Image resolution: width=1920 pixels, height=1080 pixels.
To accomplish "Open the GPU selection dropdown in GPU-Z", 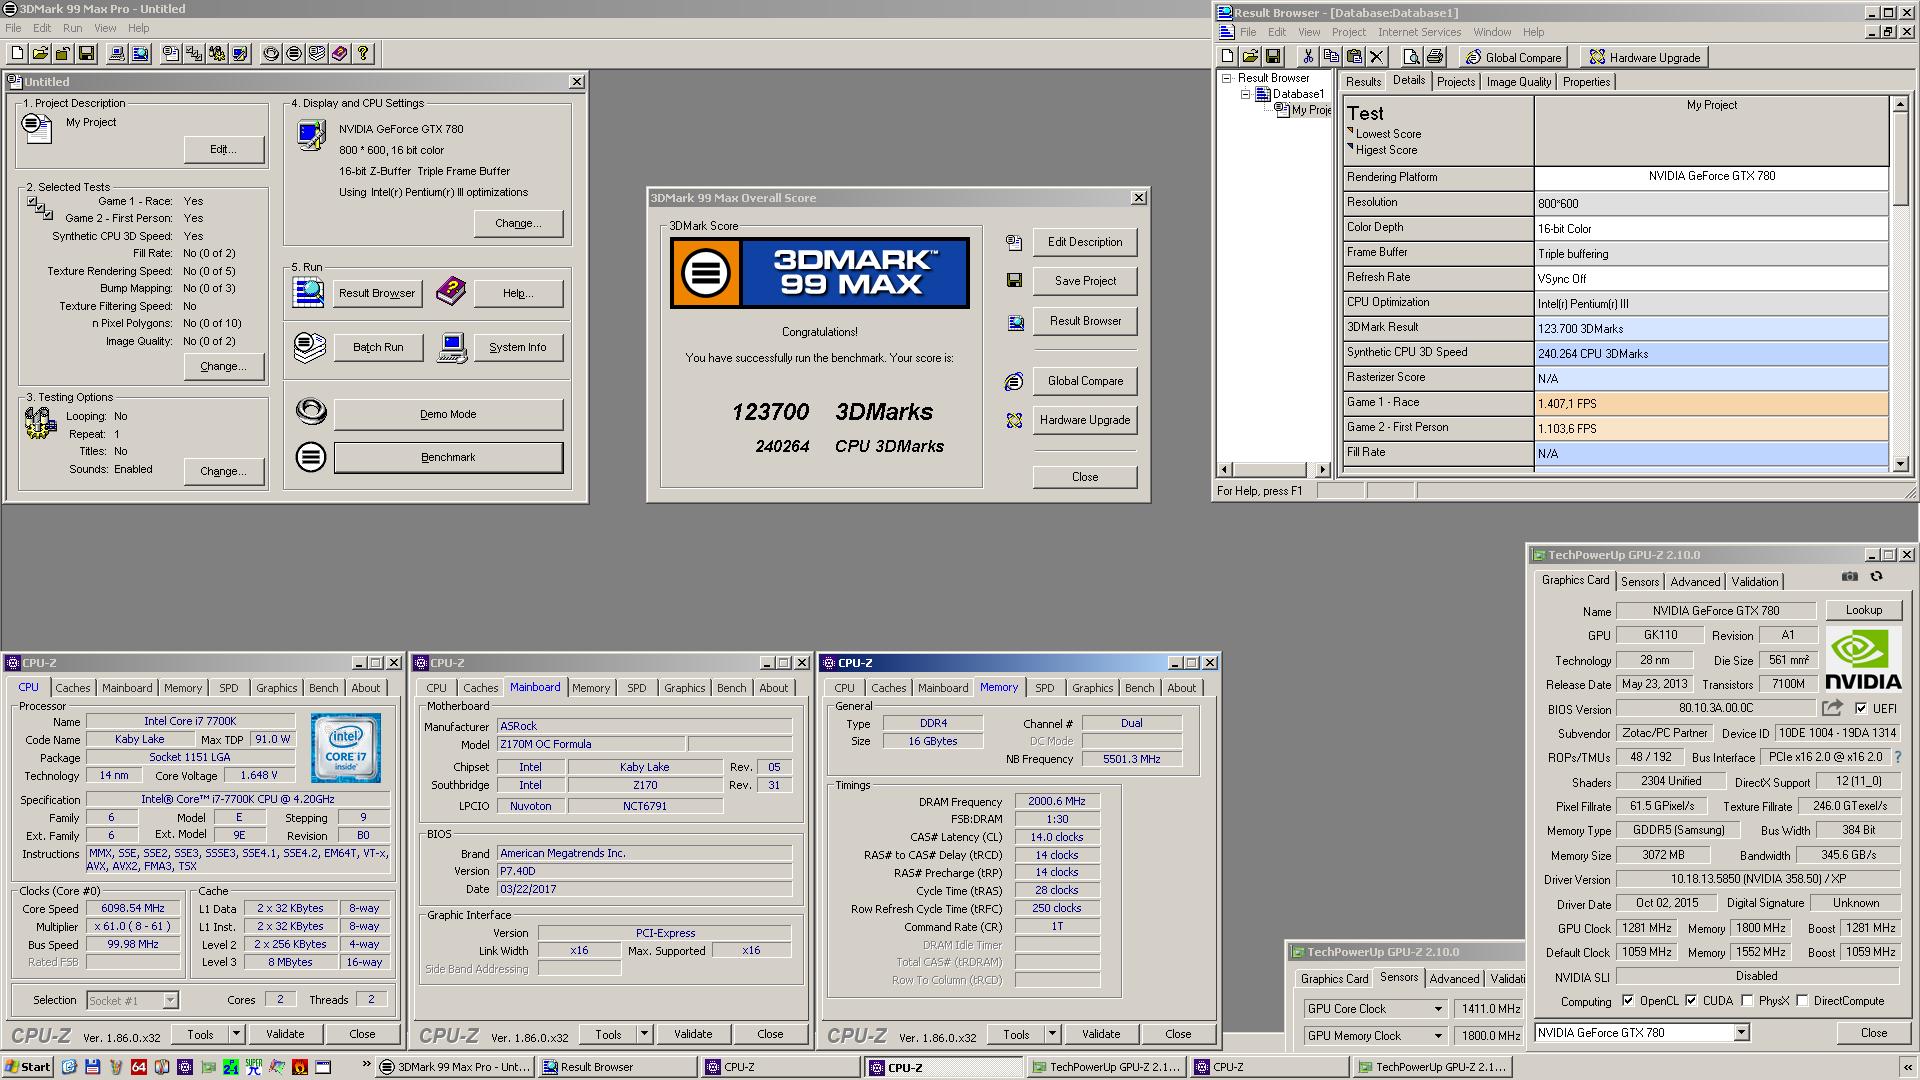I will 1741,1033.
